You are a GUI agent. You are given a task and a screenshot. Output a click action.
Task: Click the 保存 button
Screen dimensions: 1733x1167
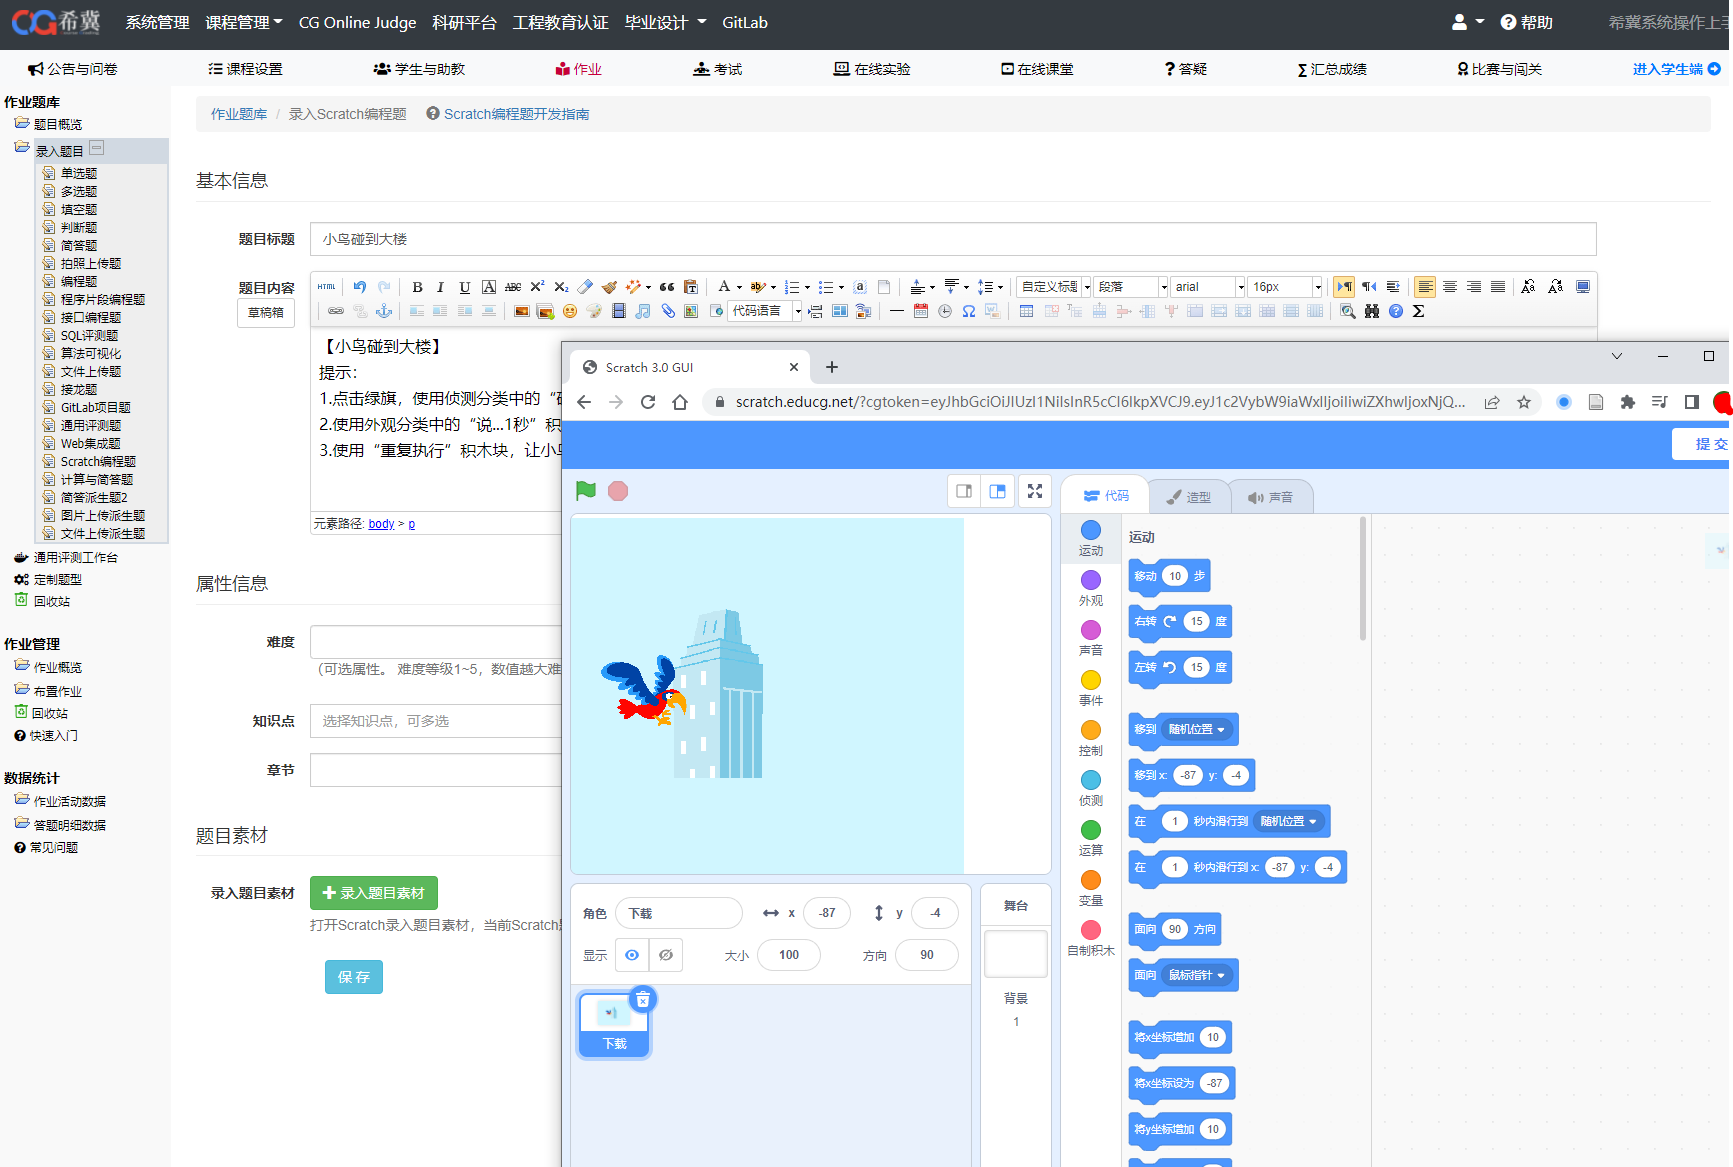click(354, 977)
